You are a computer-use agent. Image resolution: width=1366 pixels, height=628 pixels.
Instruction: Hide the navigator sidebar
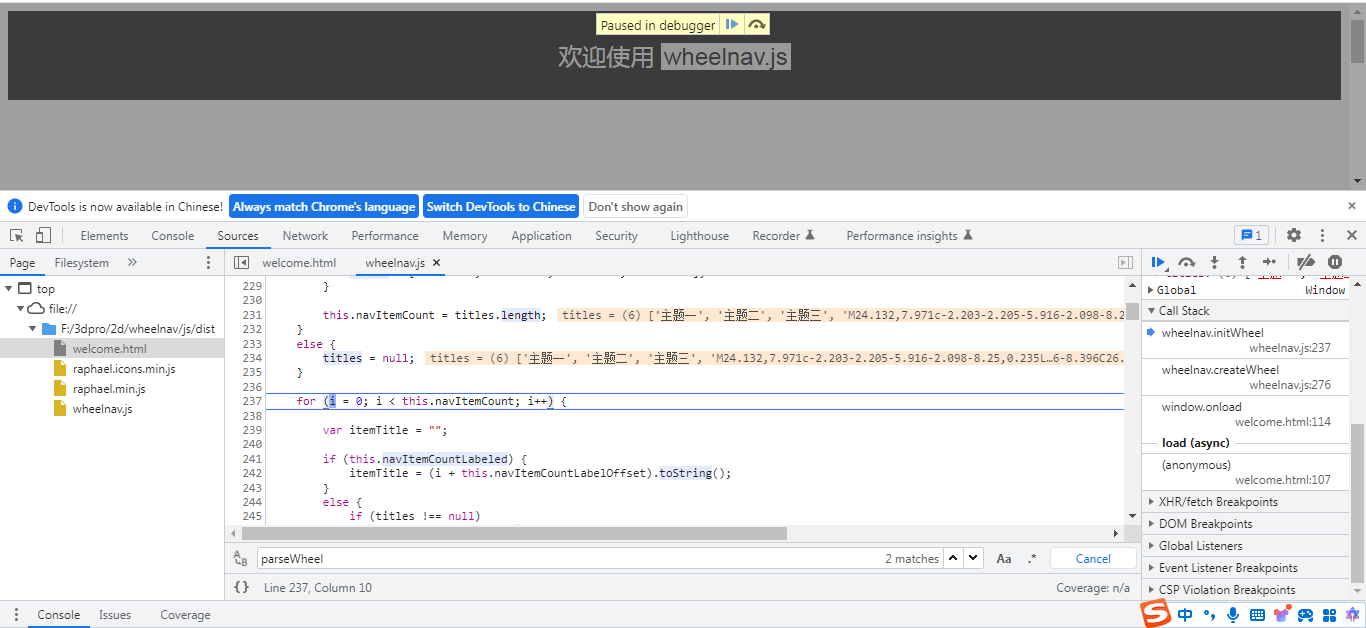pos(241,263)
